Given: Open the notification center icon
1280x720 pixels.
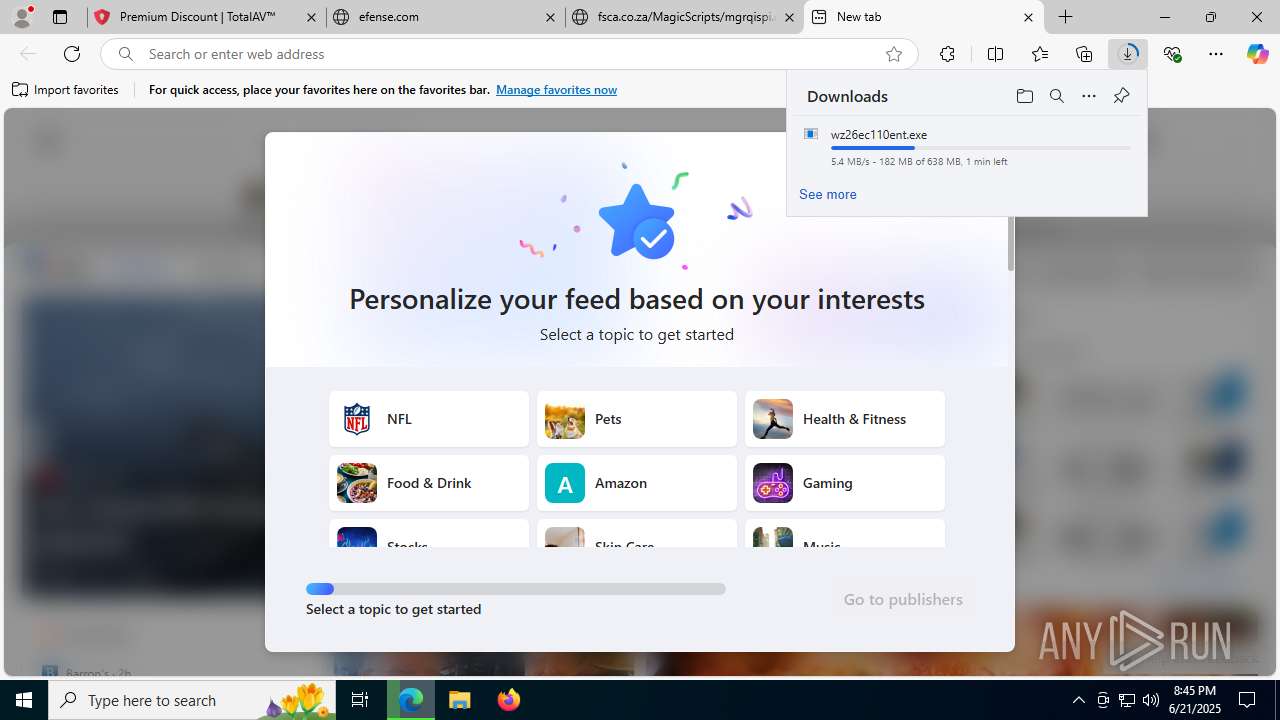Looking at the screenshot, I should [1248, 700].
